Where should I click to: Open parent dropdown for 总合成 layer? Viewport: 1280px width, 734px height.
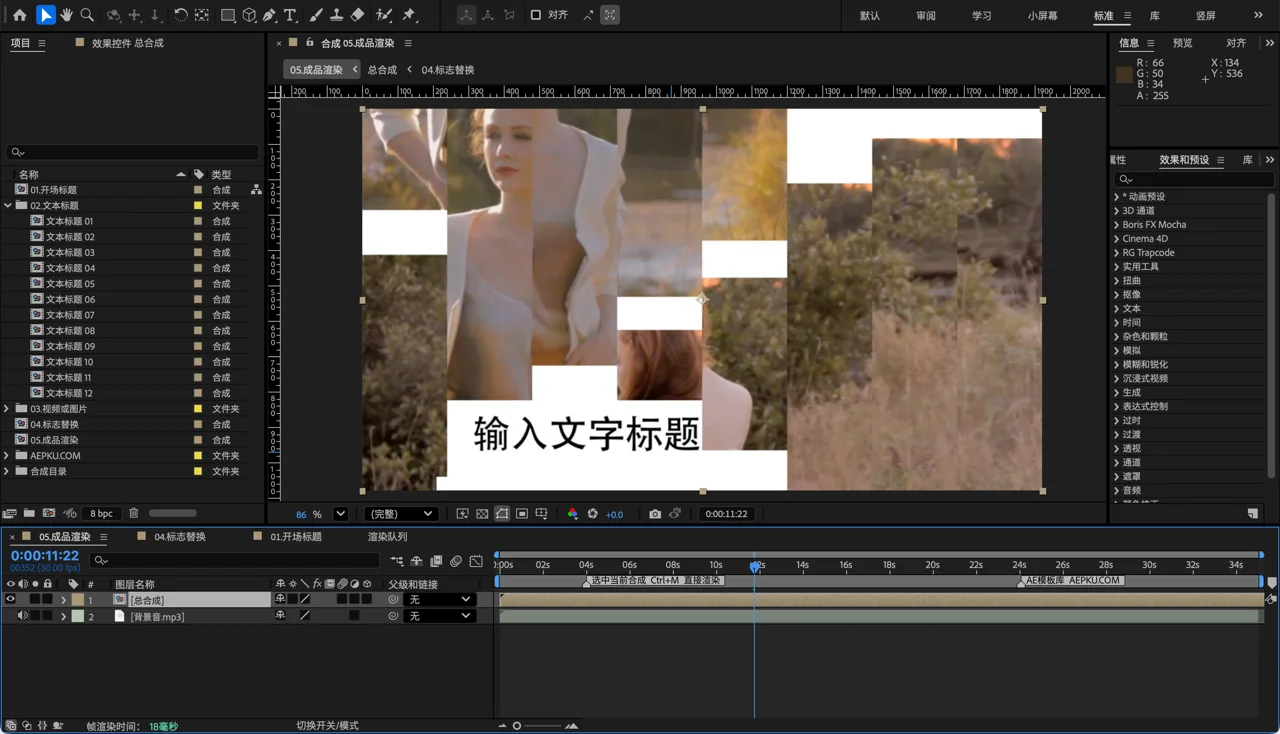(439, 600)
